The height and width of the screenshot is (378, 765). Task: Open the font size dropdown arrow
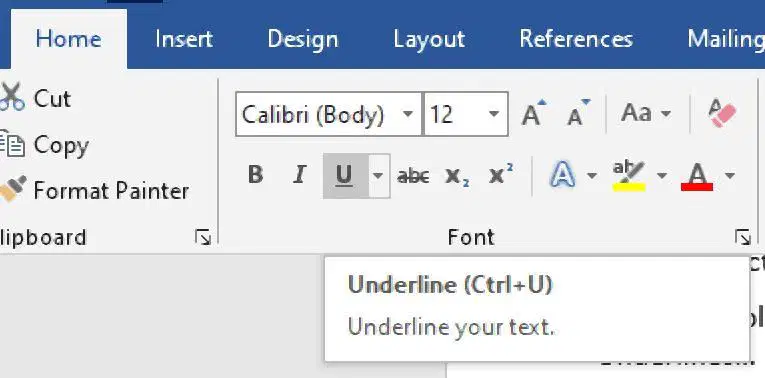[x=494, y=114]
